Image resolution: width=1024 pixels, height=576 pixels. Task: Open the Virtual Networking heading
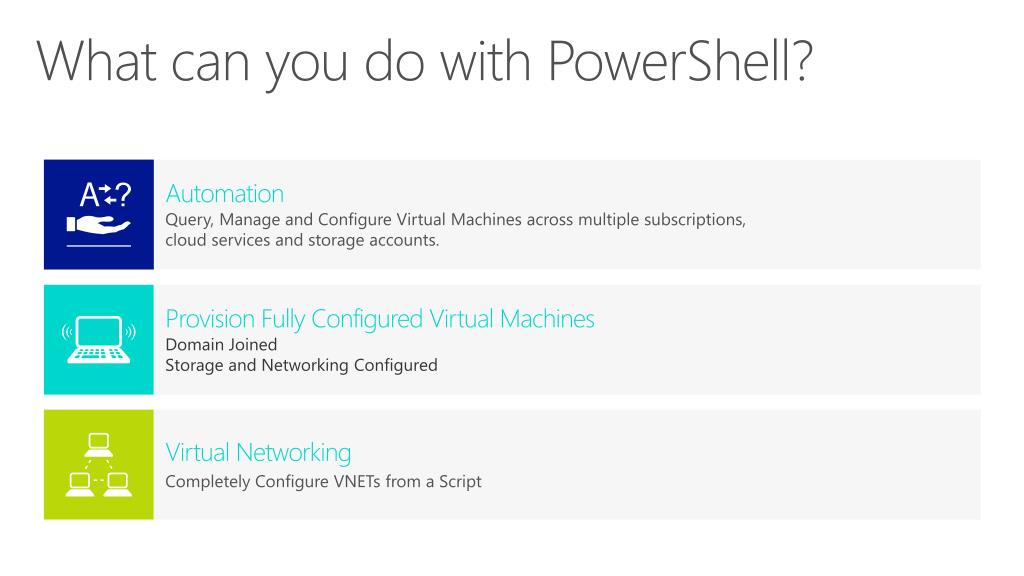click(258, 453)
